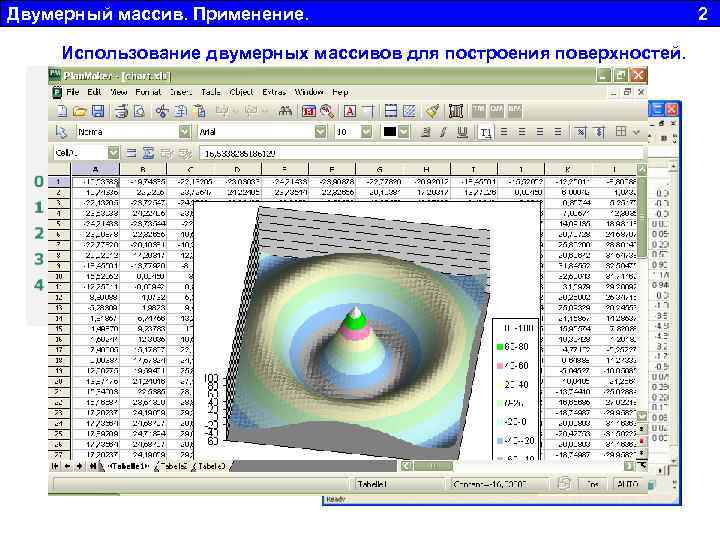The height and width of the screenshot is (540, 720).
Task: Align cell text left
Action: point(504,132)
